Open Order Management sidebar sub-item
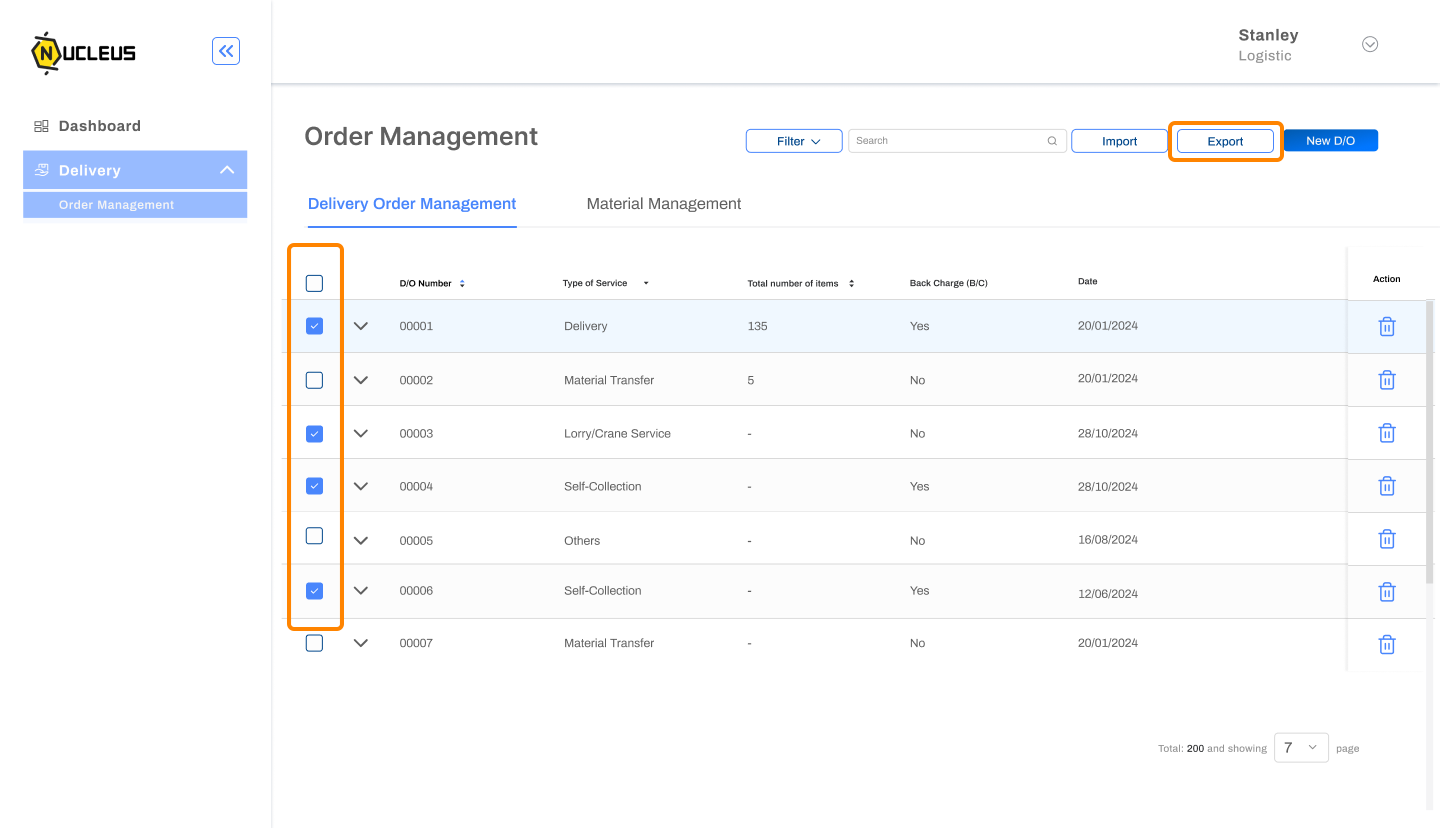Image resolution: width=1440 pixels, height=828 pixels. tap(135, 205)
